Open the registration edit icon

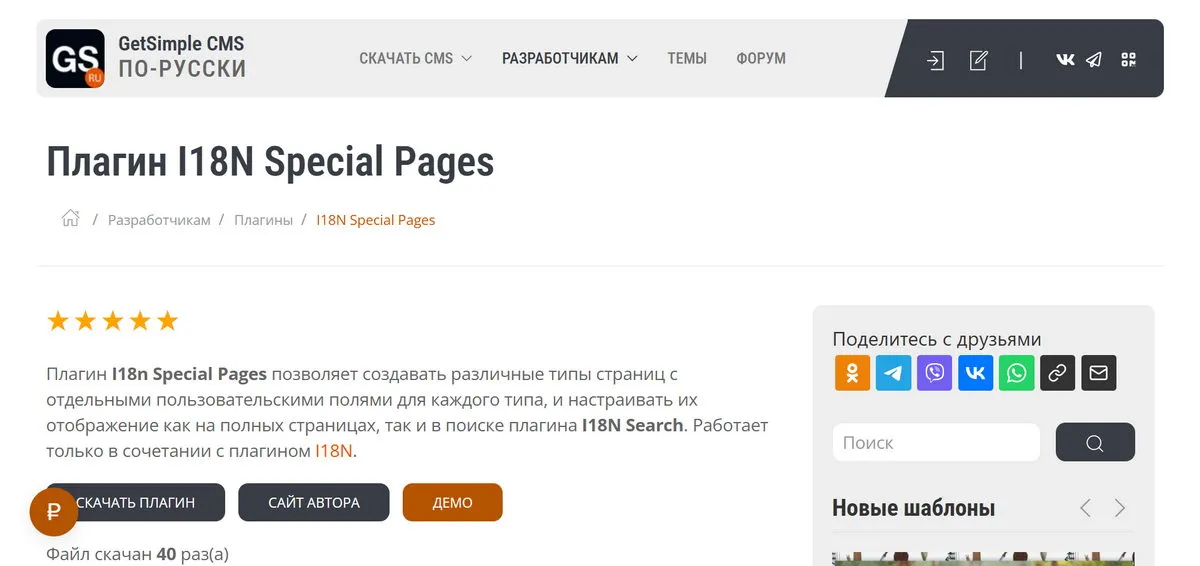coord(979,60)
